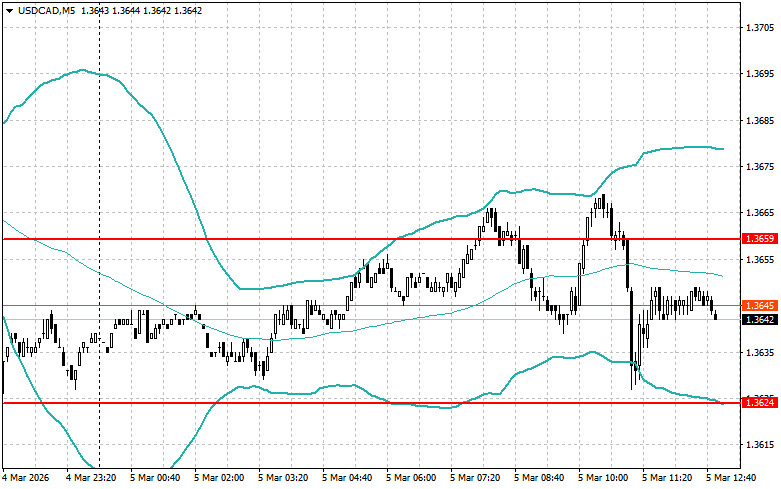This screenshot has height=489, width=781.
Task: Select the 1.3659 red price level label
Action: point(760,239)
